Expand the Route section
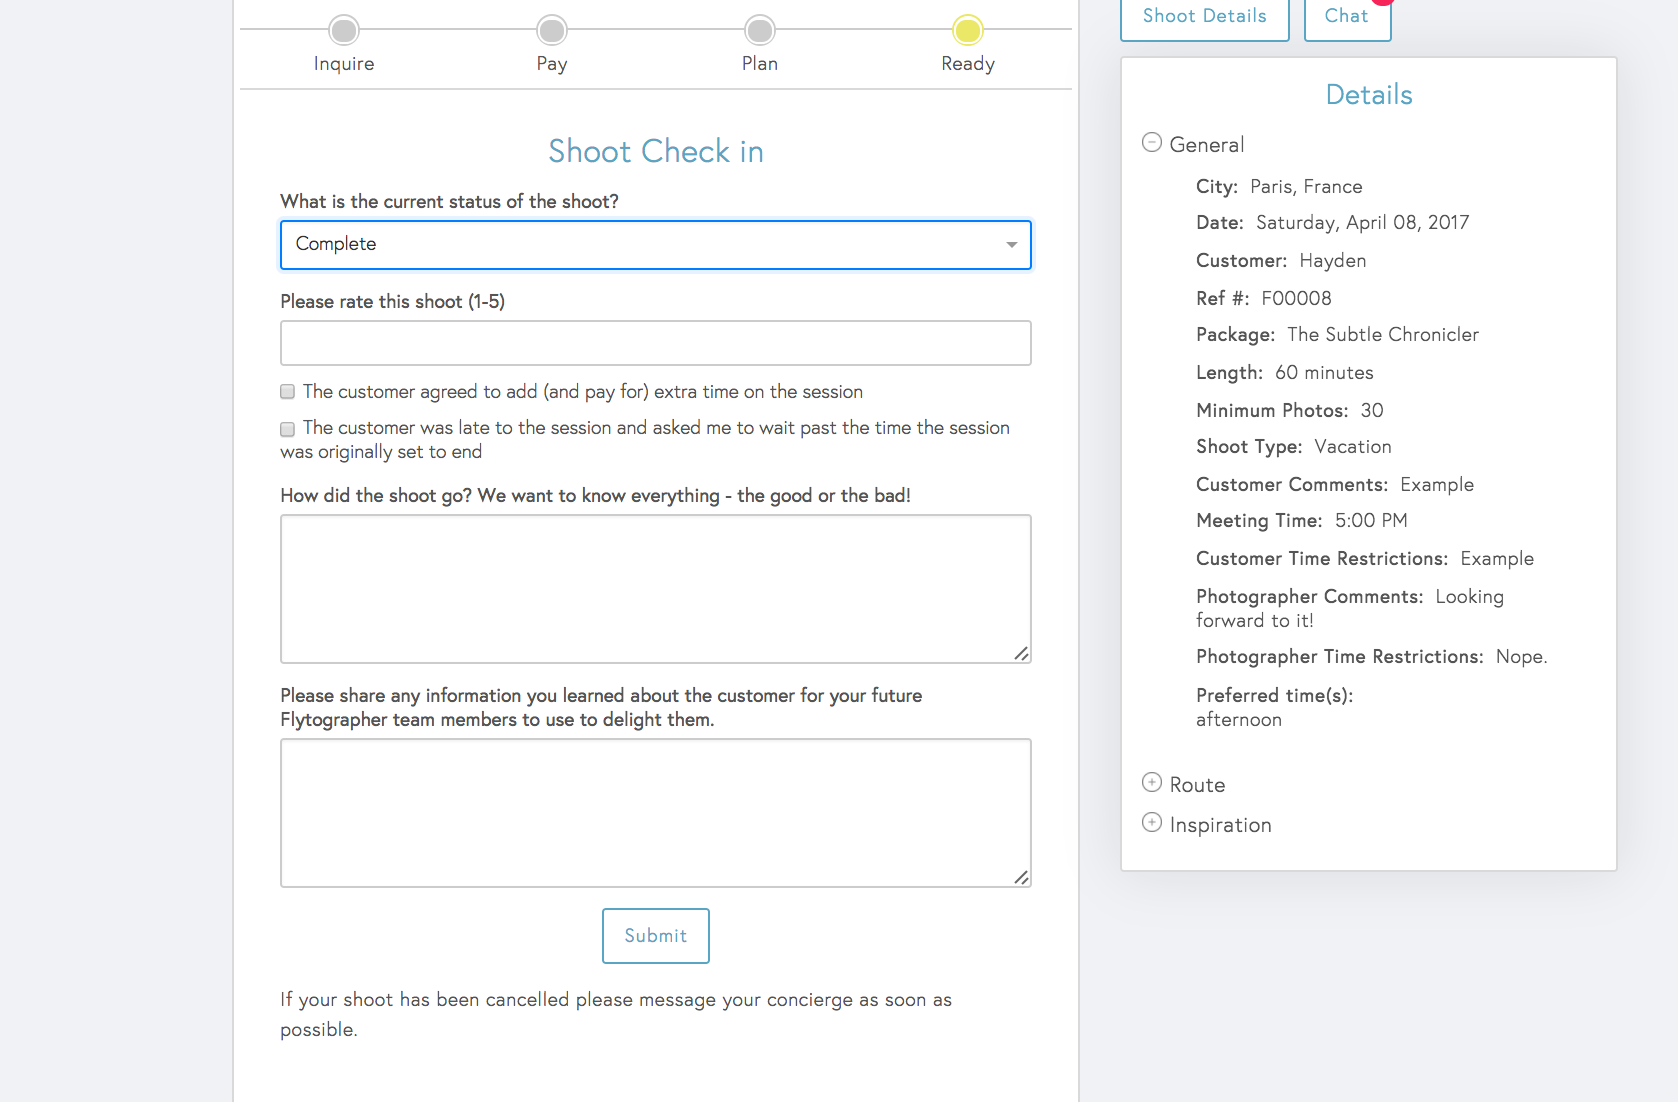The image size is (1678, 1102). pos(1152,783)
